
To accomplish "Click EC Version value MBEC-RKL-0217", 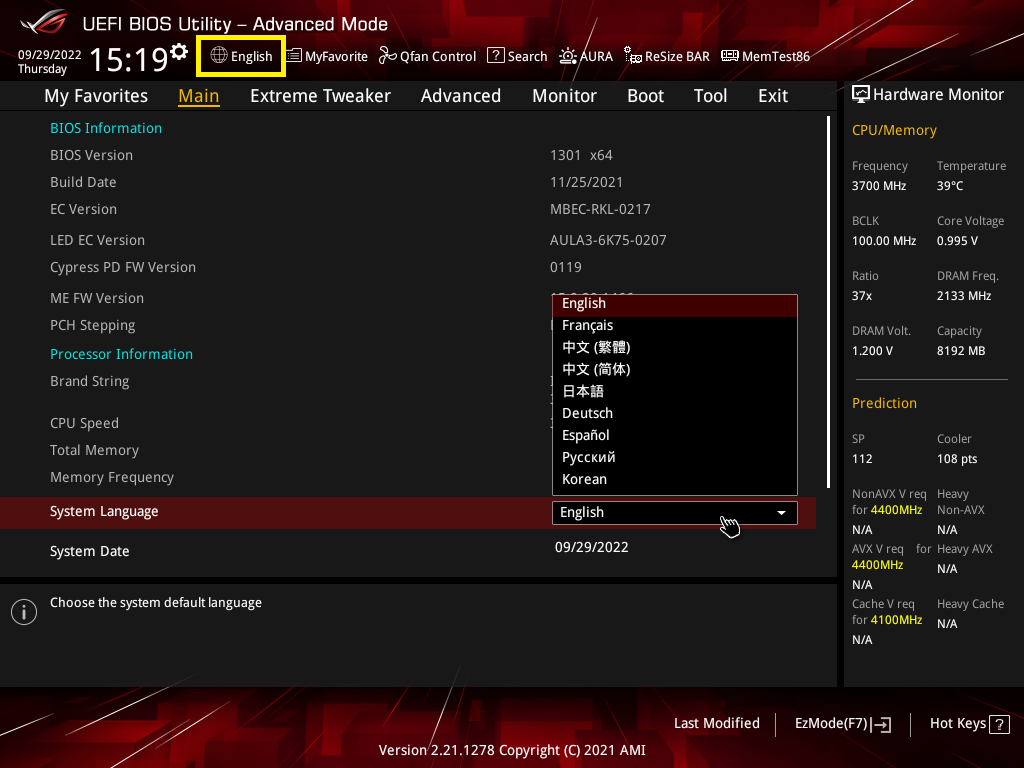I will pyautogui.click(x=600, y=209).
